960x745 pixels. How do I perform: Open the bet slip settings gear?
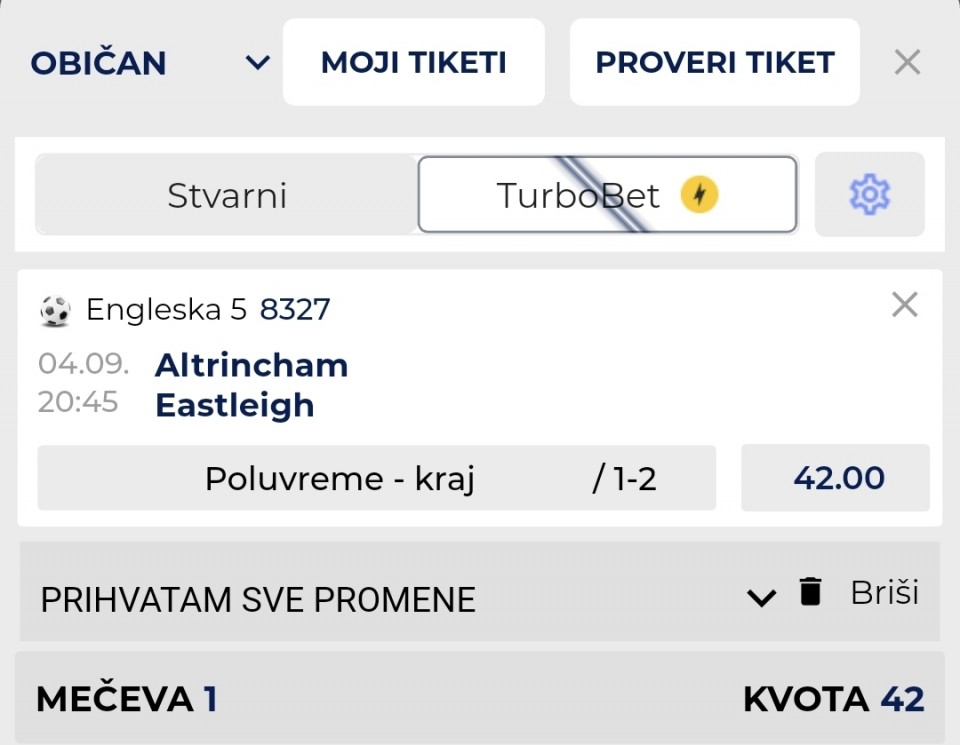click(x=869, y=195)
